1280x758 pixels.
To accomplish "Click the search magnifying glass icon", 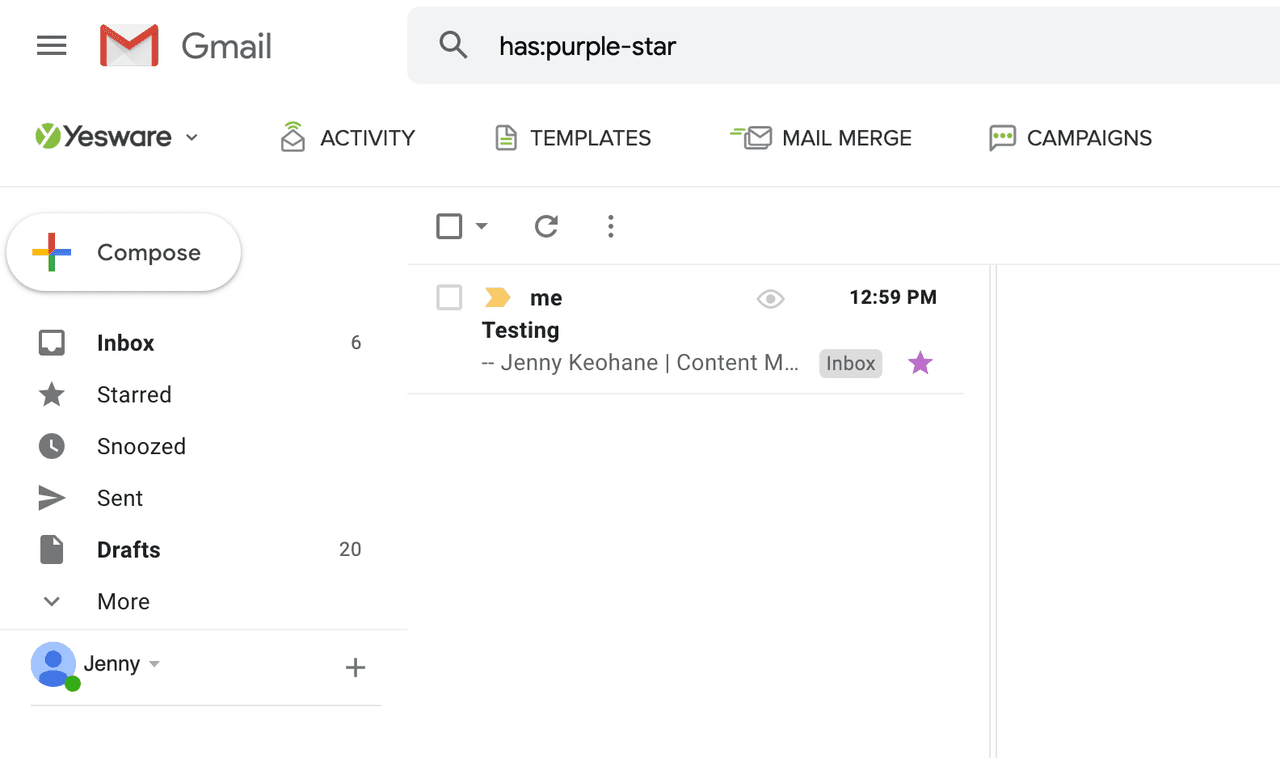I will point(453,45).
